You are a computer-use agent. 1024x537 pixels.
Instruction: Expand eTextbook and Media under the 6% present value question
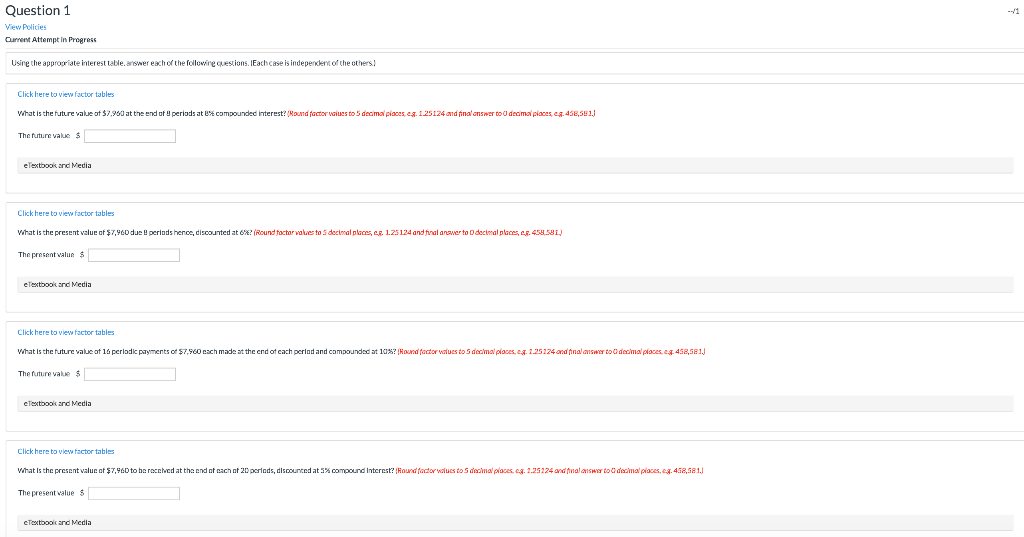point(515,284)
